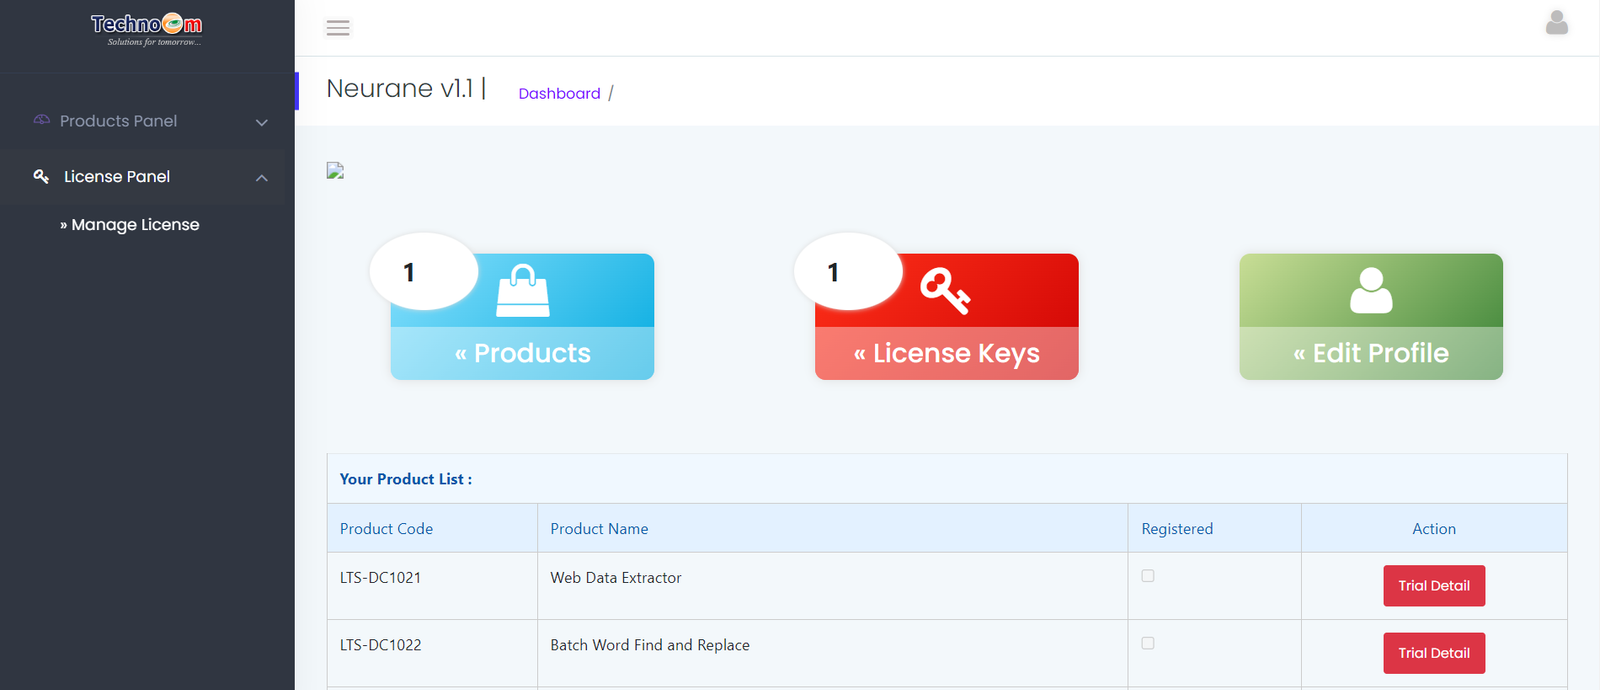Click the shopping bag Products icon

(x=523, y=291)
